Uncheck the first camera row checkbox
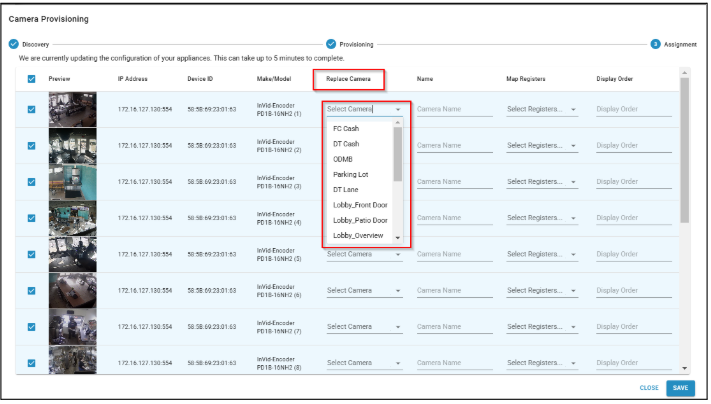This screenshot has width=711, height=404. [31, 110]
